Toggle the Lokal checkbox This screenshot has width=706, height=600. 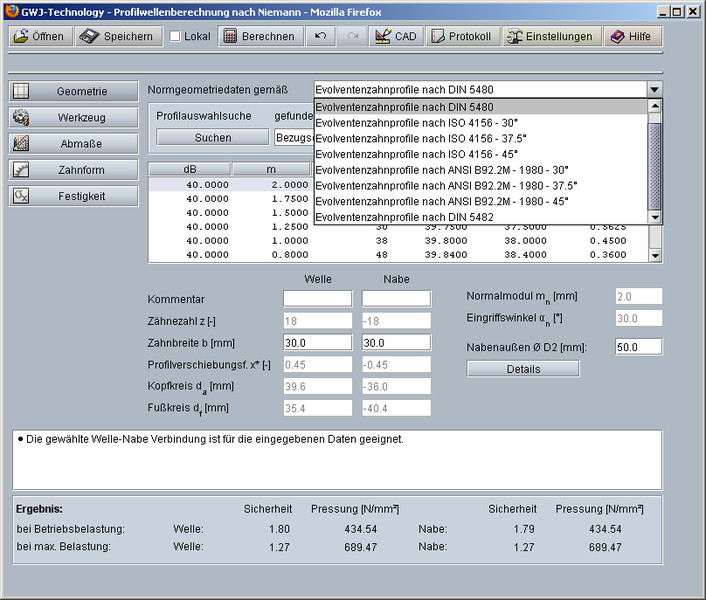point(176,36)
